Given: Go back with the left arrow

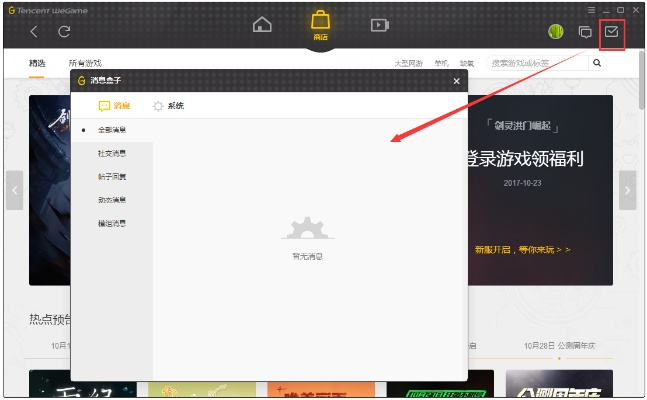Looking at the screenshot, I should point(34,31).
